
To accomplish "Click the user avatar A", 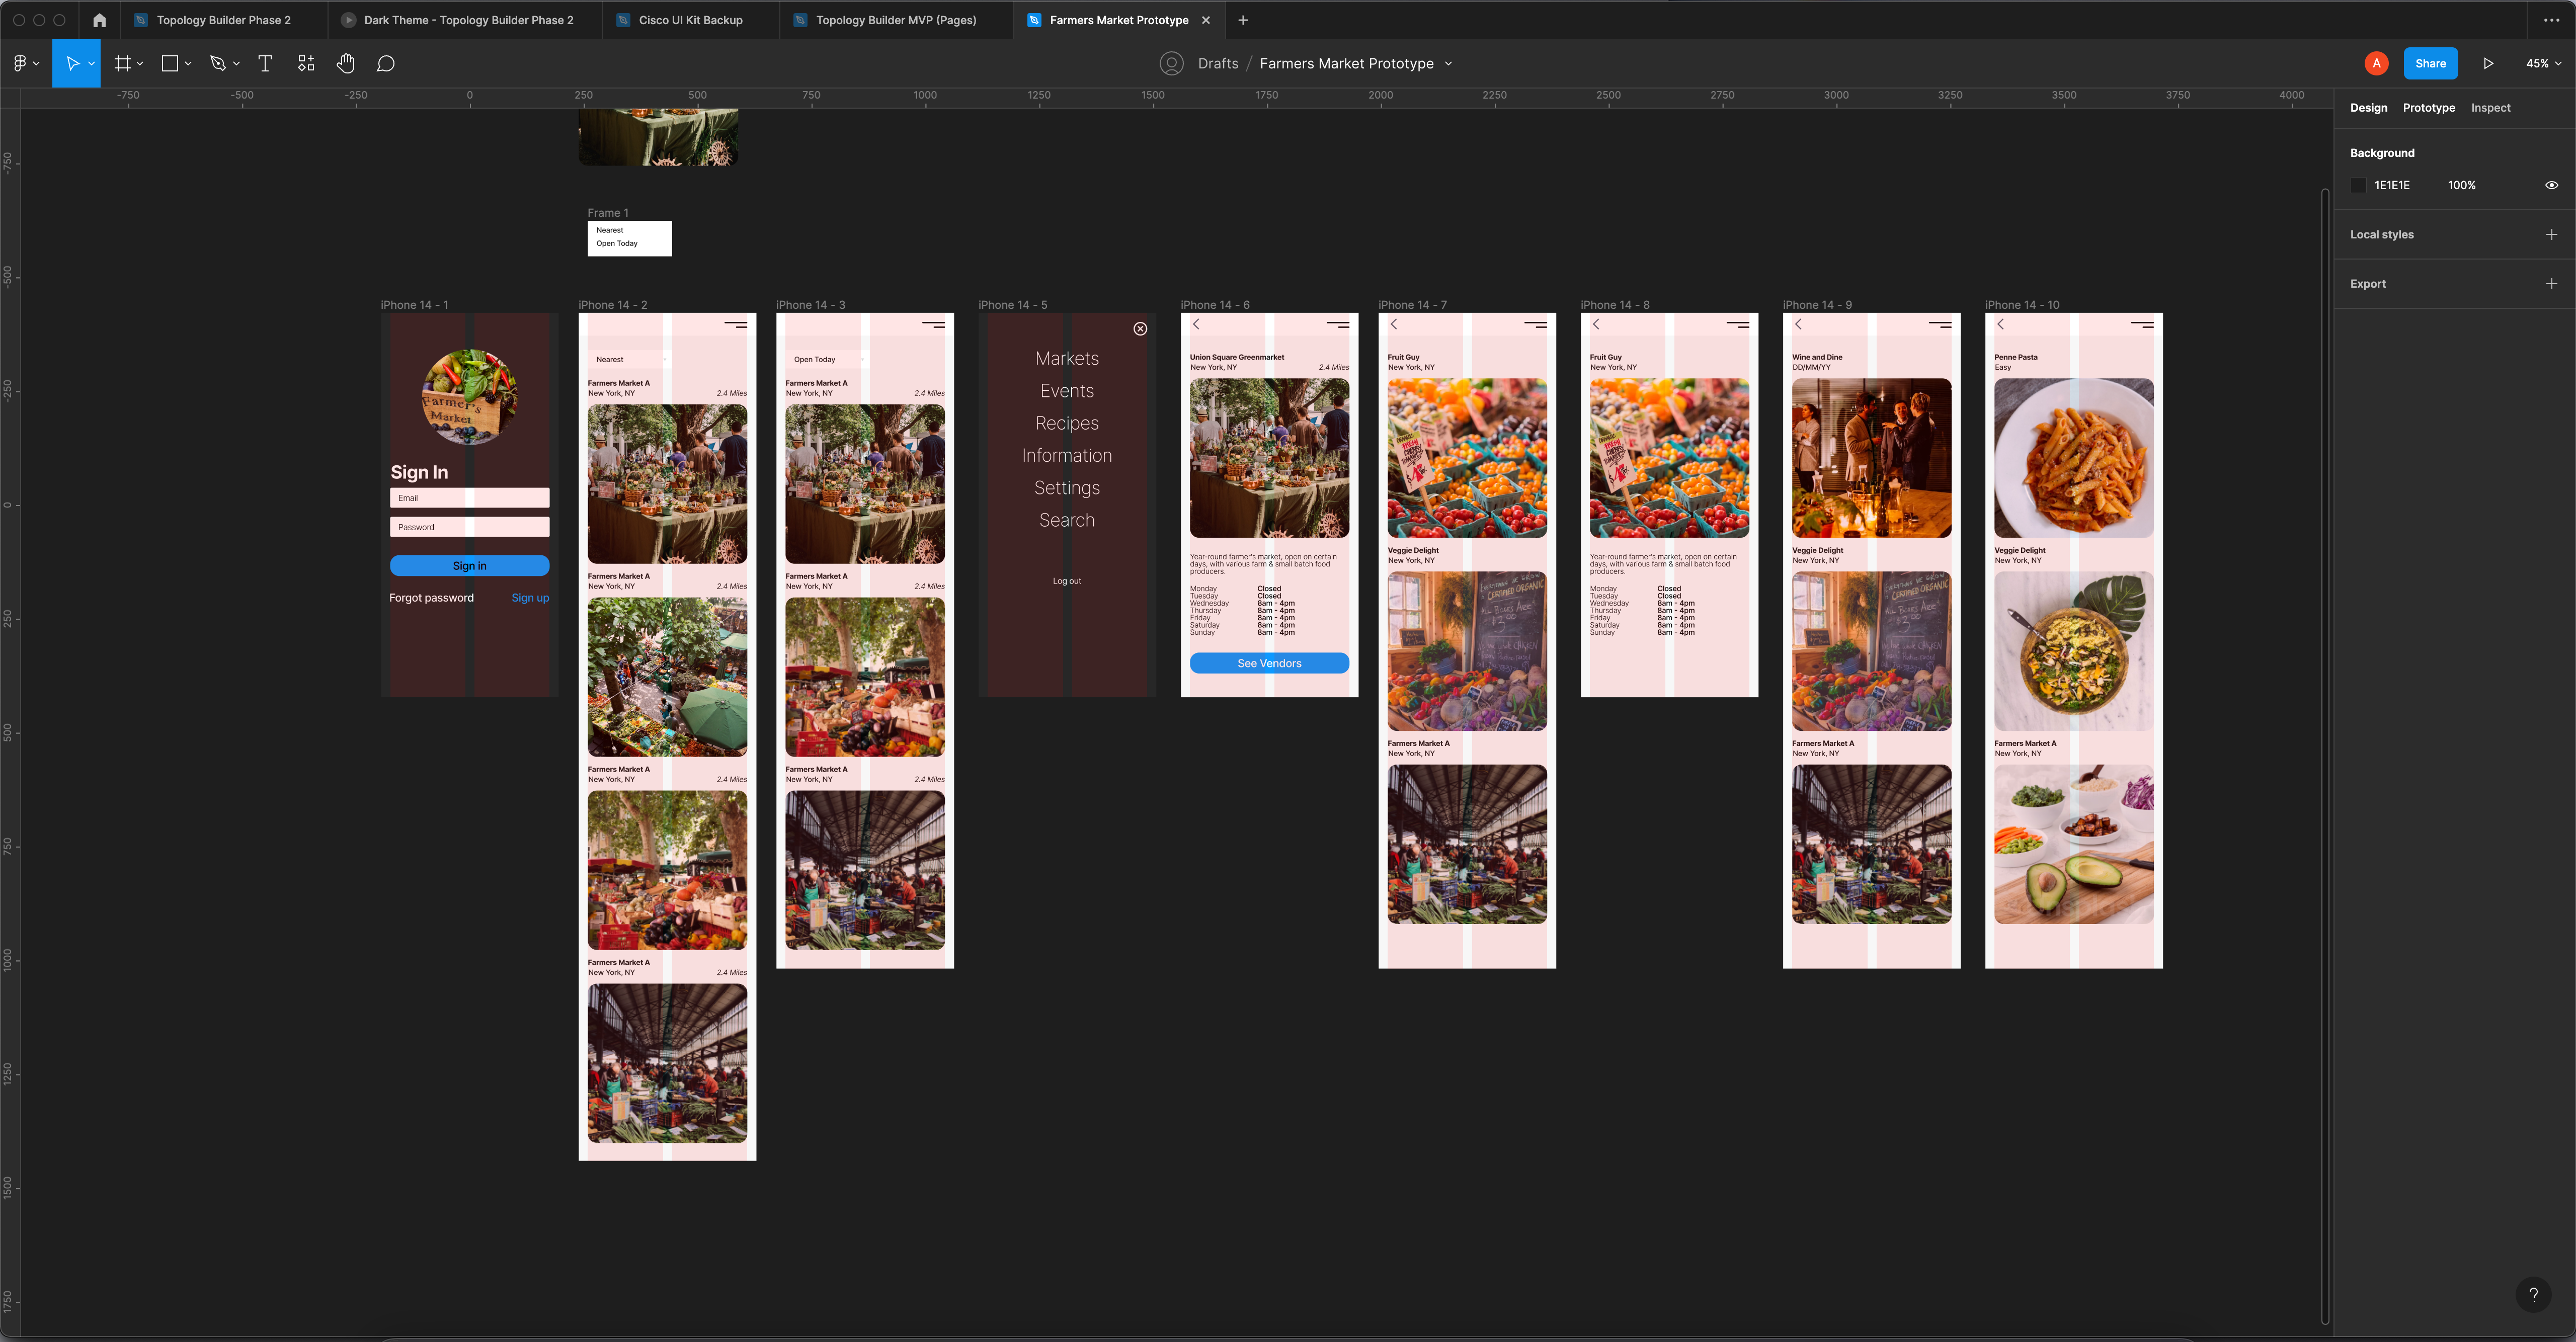I will [x=2376, y=63].
